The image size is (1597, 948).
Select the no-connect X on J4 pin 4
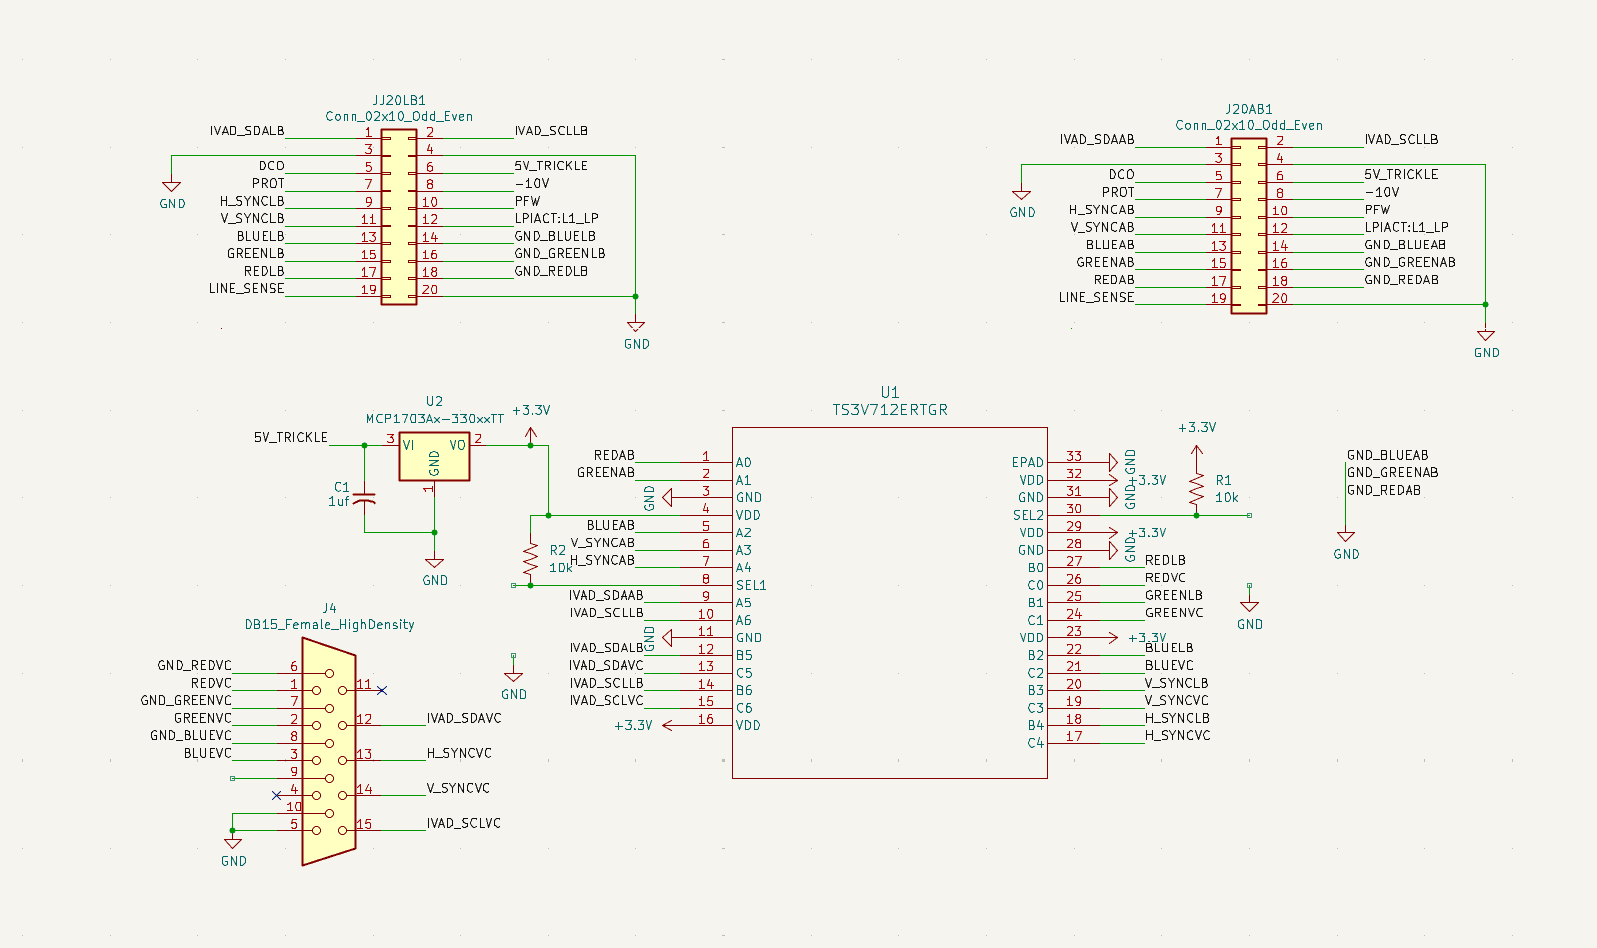pyautogui.click(x=276, y=796)
